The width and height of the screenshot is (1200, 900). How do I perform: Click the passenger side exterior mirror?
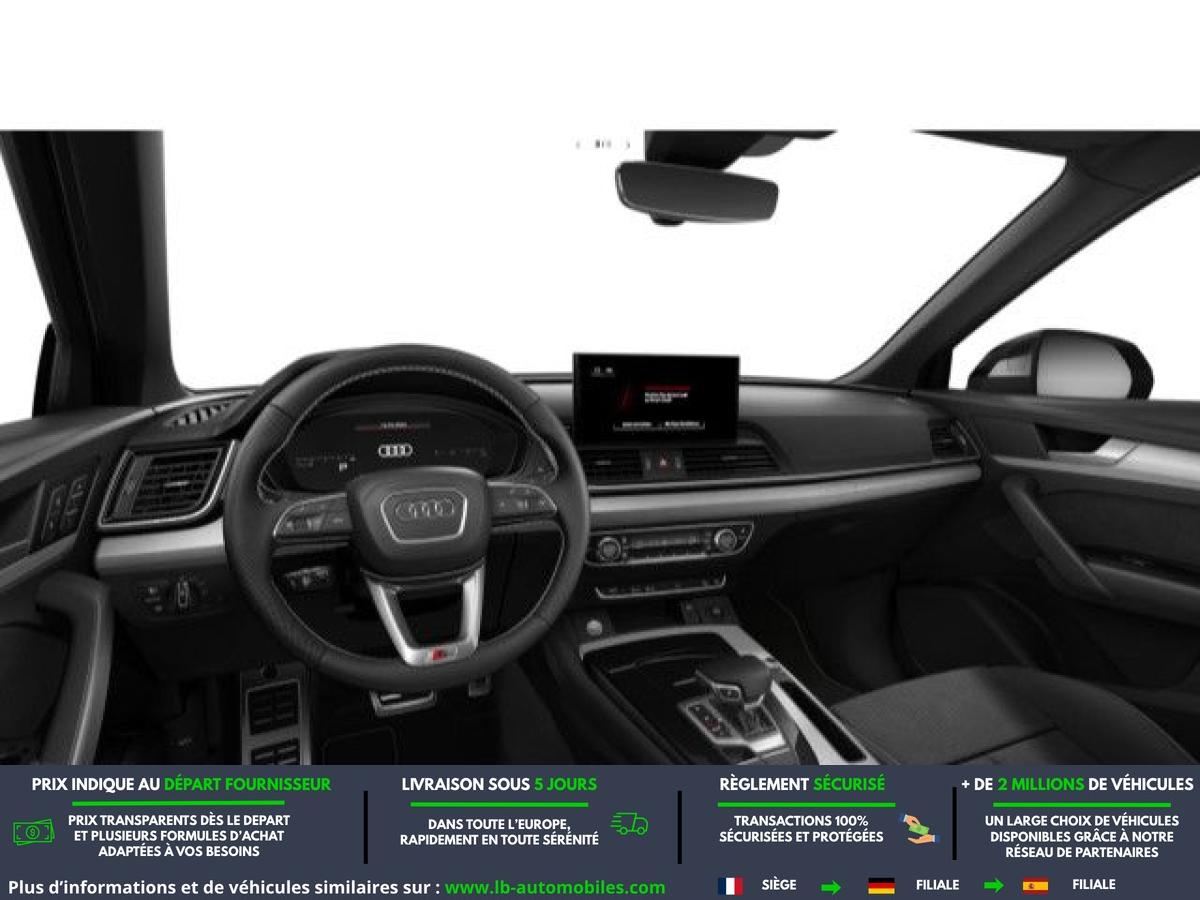(x=1062, y=366)
